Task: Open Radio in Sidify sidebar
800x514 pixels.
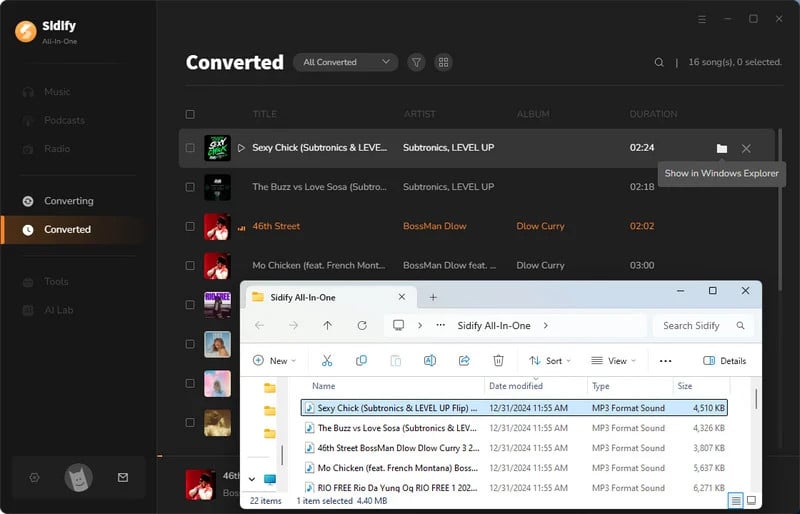Action: [57, 149]
